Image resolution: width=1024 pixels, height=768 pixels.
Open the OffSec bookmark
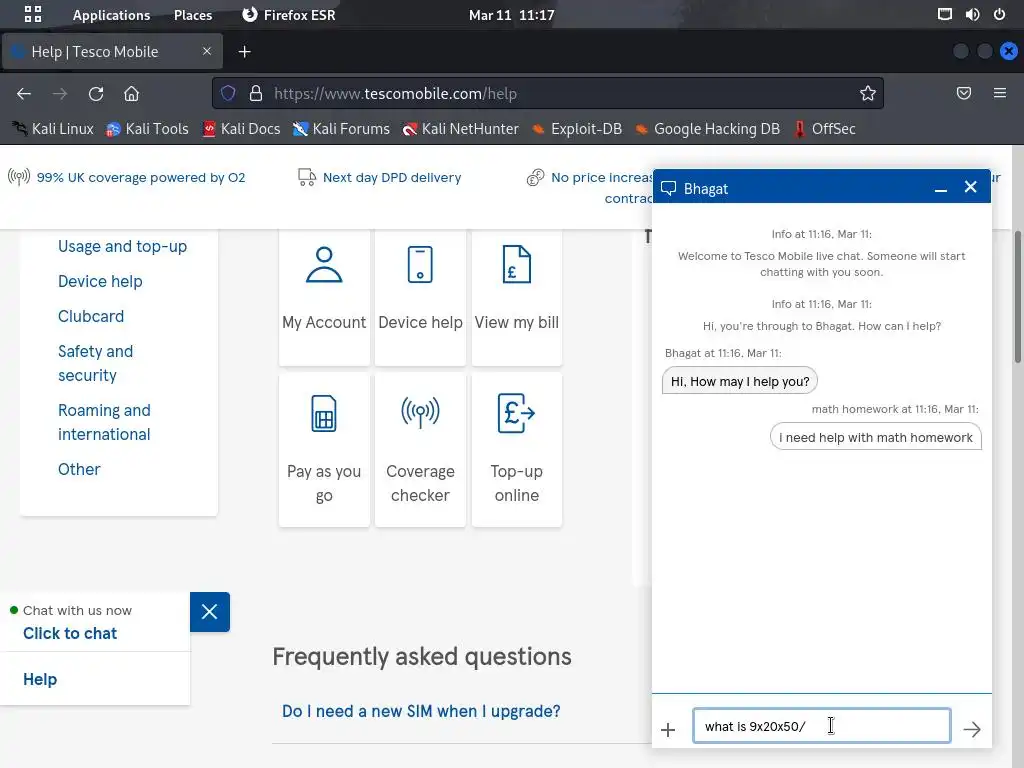825,129
